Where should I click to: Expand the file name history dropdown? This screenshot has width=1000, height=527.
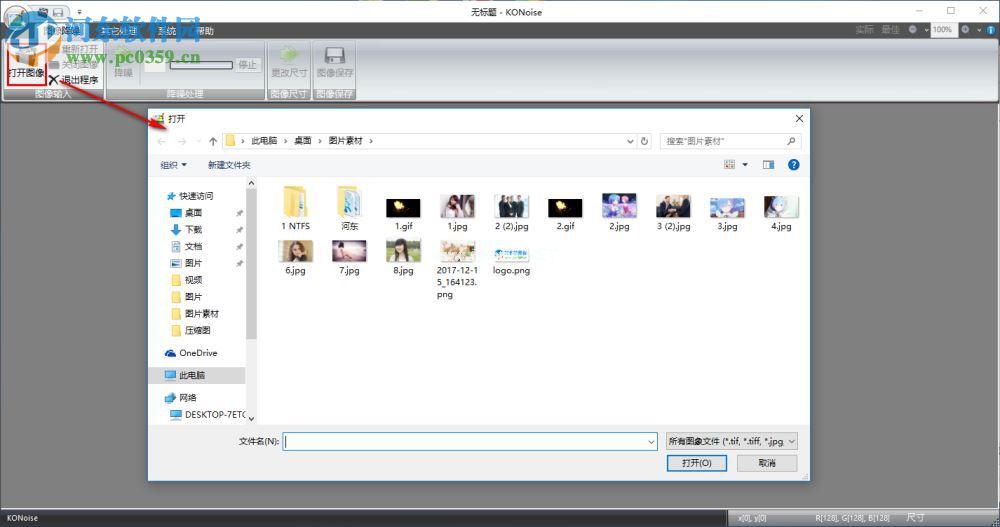[651, 440]
